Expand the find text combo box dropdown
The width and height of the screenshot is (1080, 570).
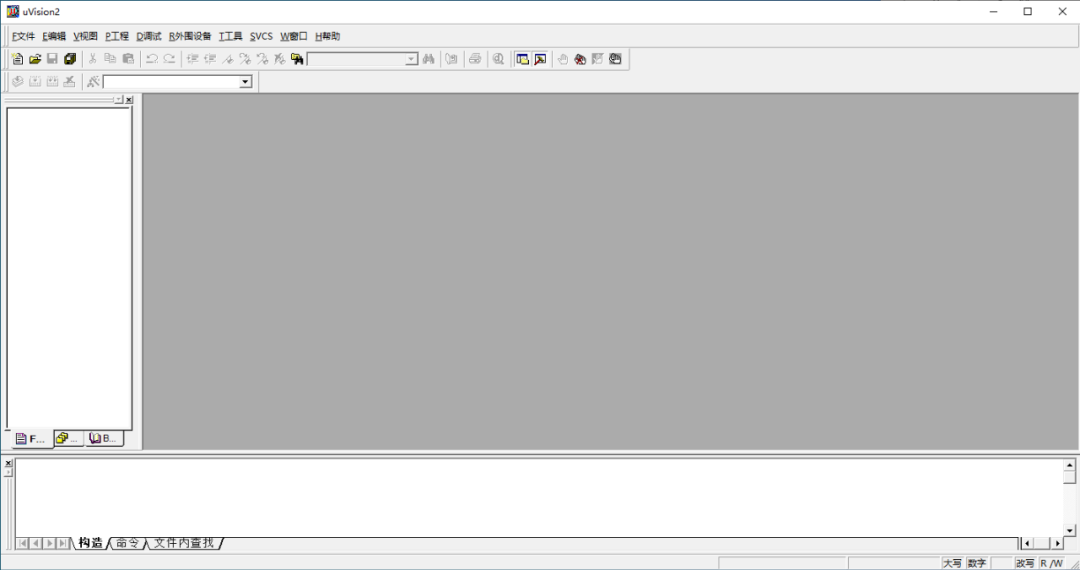411,59
